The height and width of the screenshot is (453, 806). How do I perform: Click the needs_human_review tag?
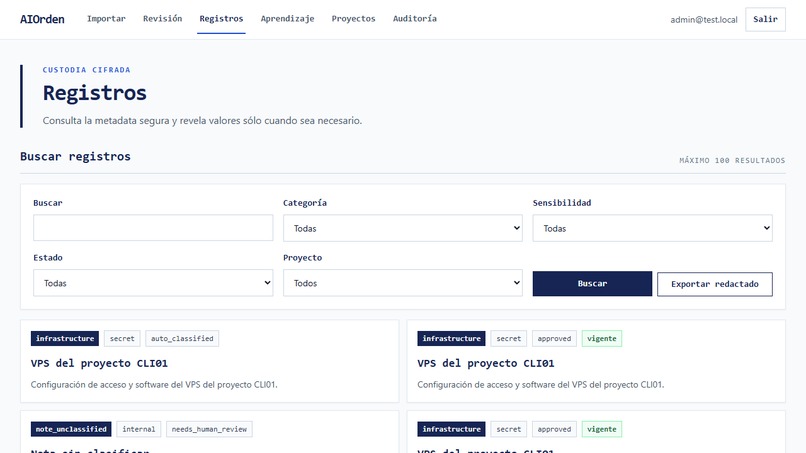click(x=209, y=429)
